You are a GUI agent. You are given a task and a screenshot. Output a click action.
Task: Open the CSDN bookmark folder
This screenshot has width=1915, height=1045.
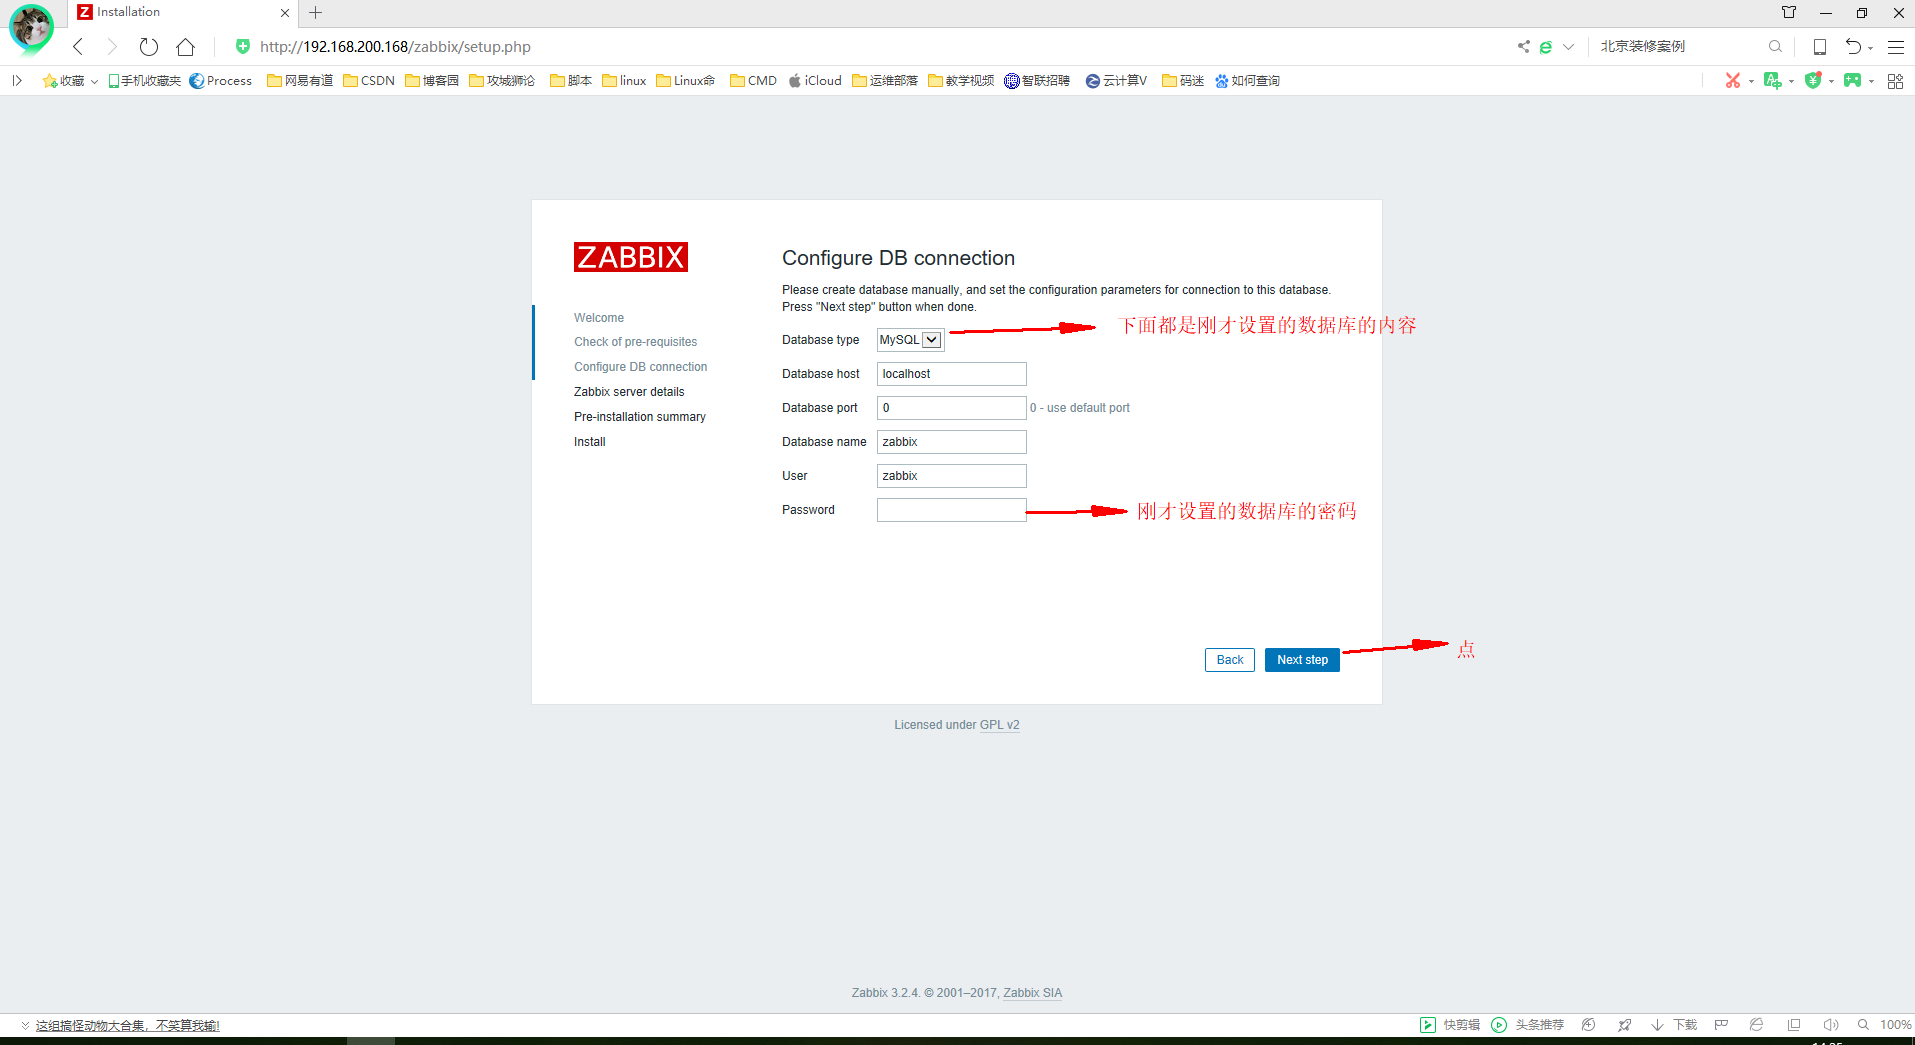pos(369,81)
